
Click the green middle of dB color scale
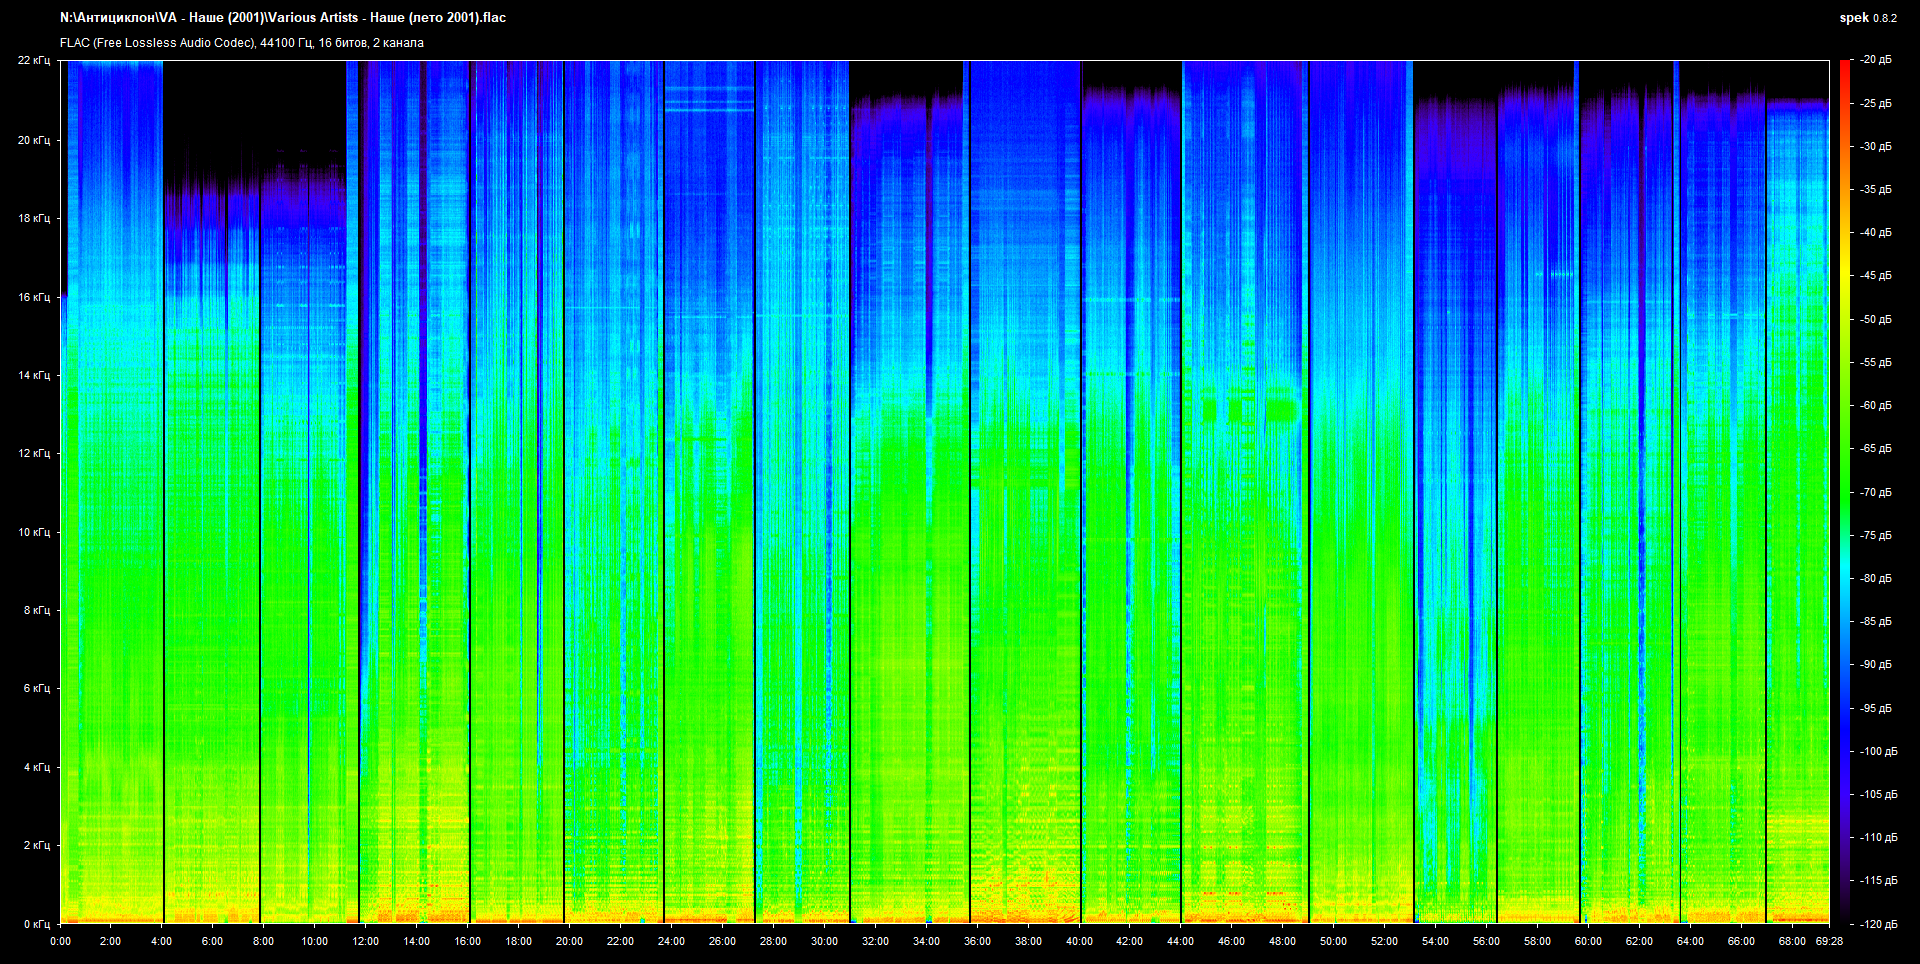[x=1844, y=492]
